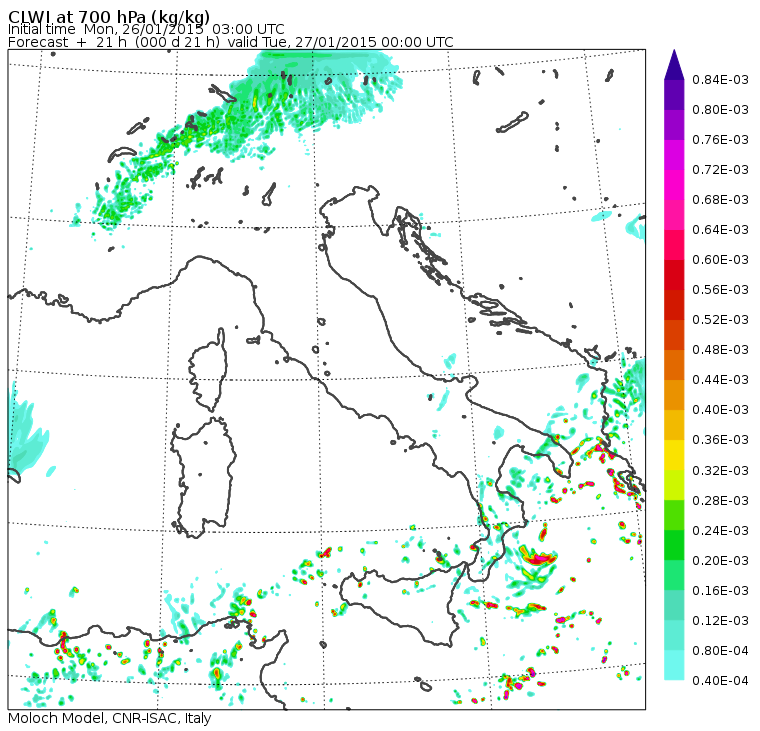Click the 0.32E-03 colorbar label
The height and width of the screenshot is (731, 760).
(x=720, y=471)
